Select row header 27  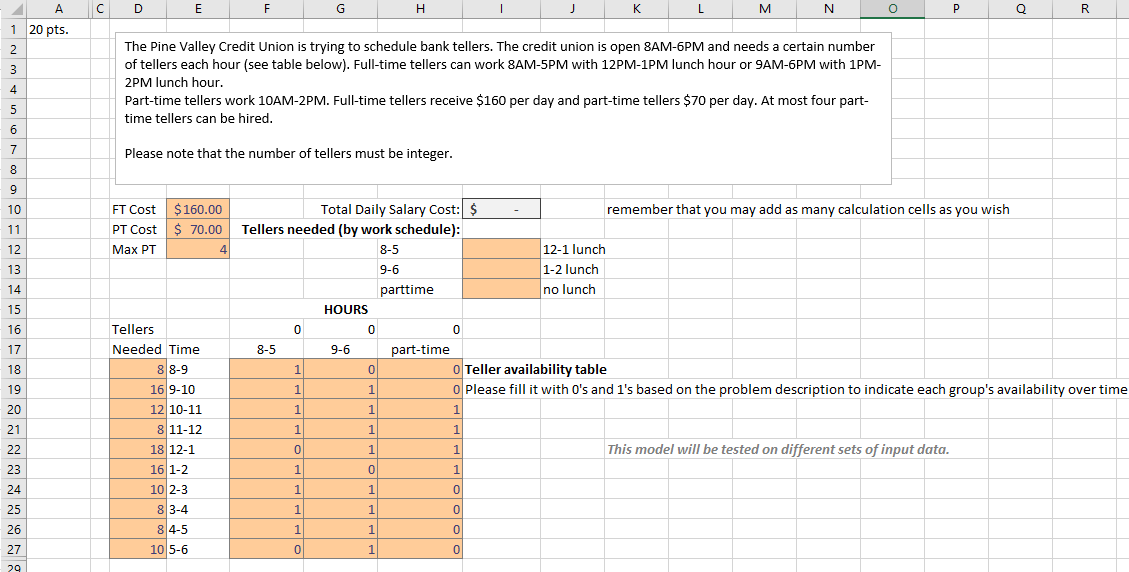(x=12, y=550)
